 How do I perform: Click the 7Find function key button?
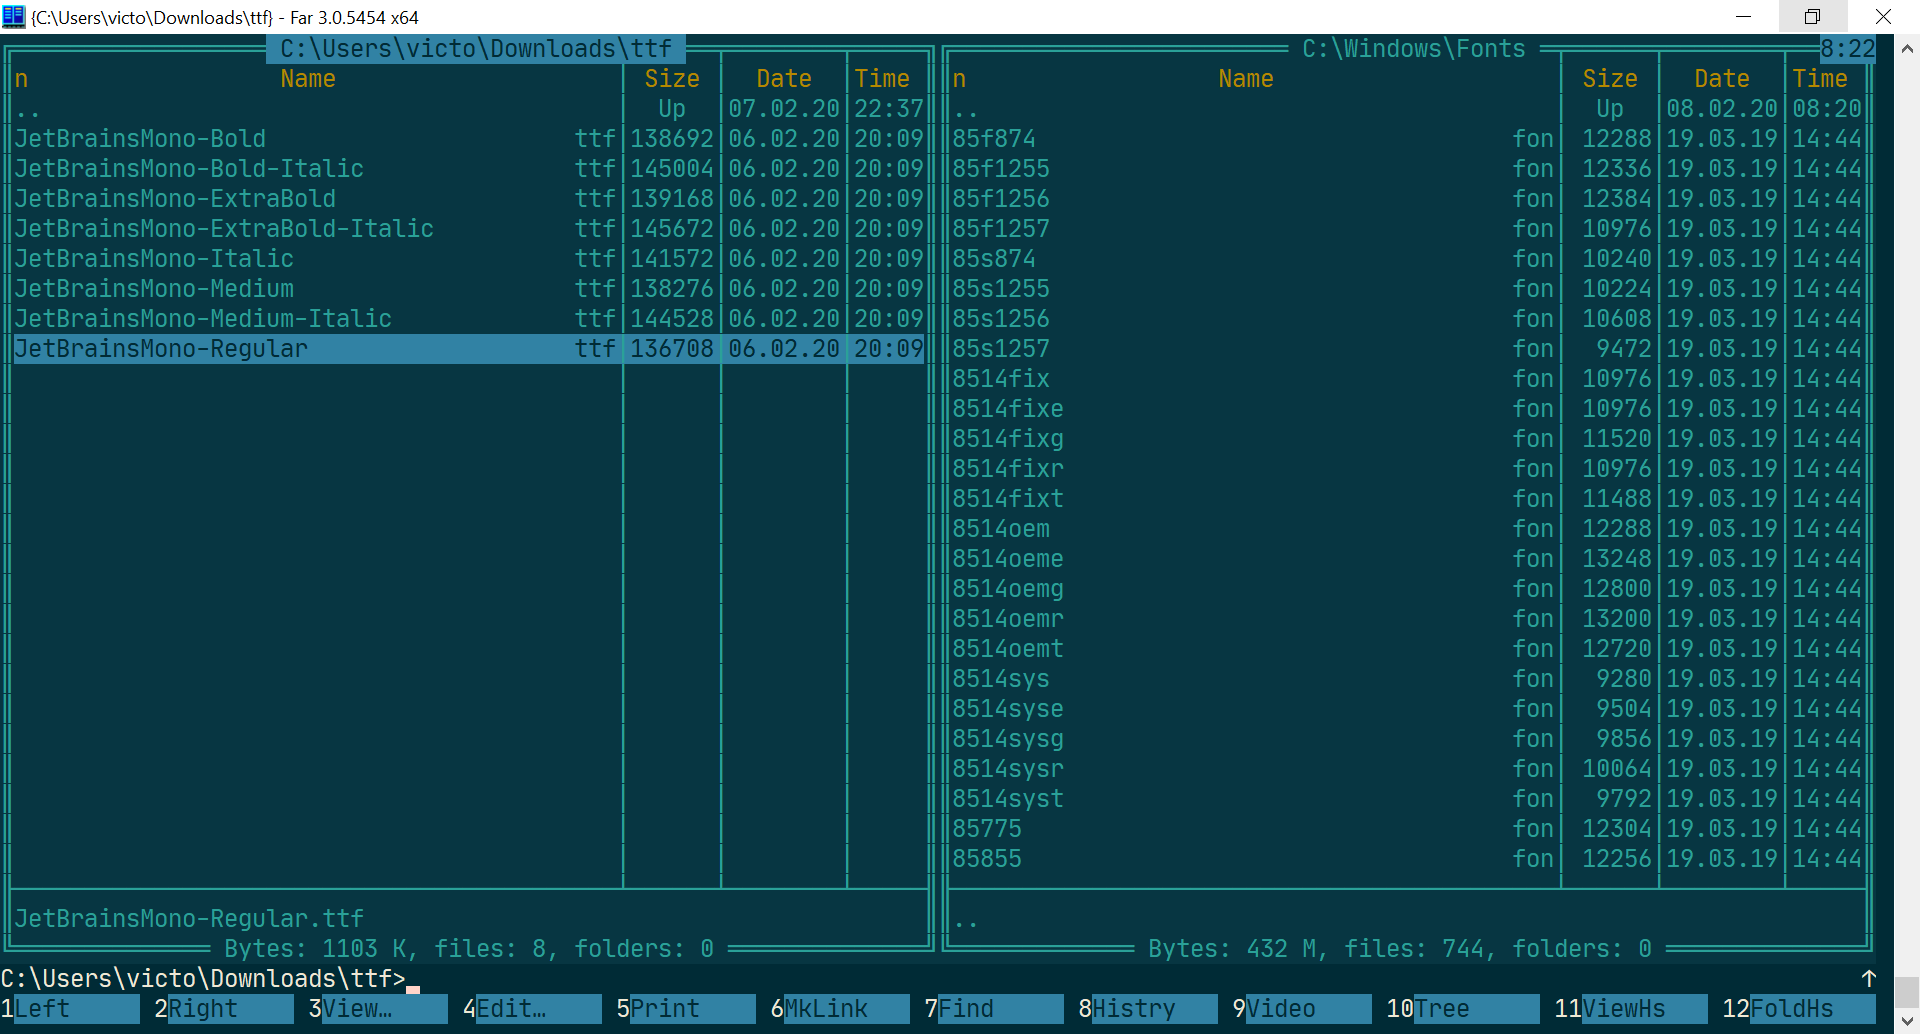click(x=994, y=1008)
